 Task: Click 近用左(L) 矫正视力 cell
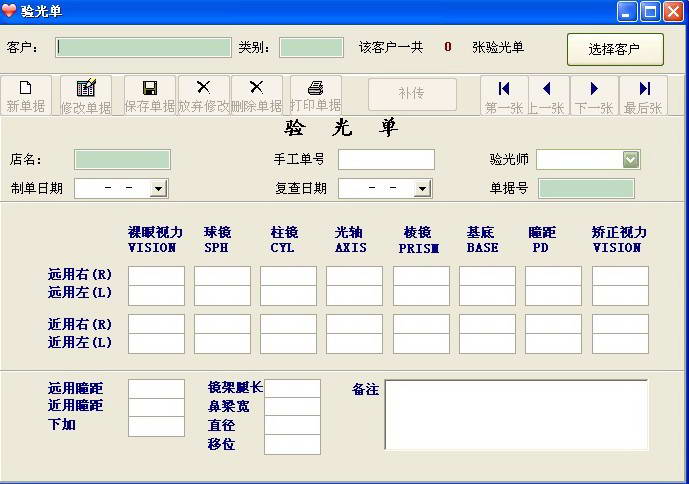(620, 343)
